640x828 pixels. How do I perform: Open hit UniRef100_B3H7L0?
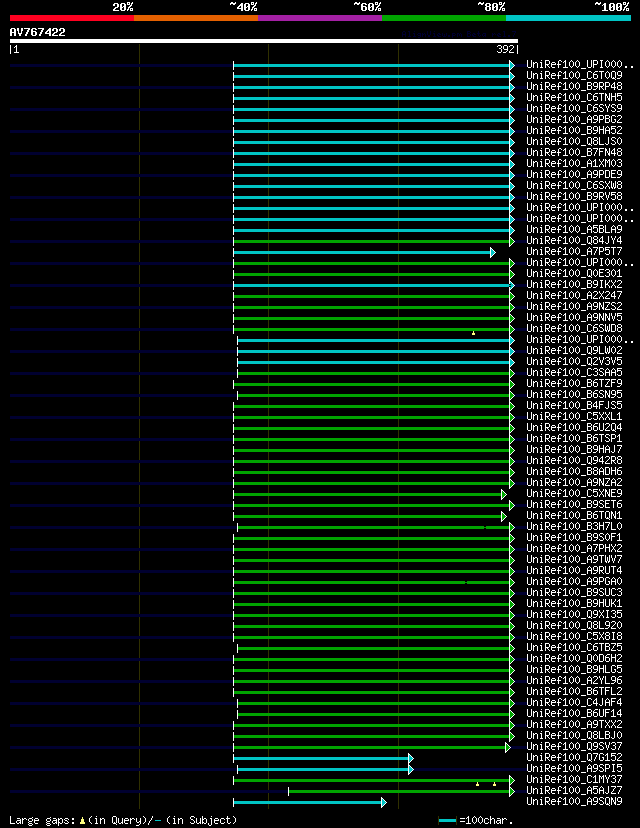coord(574,526)
